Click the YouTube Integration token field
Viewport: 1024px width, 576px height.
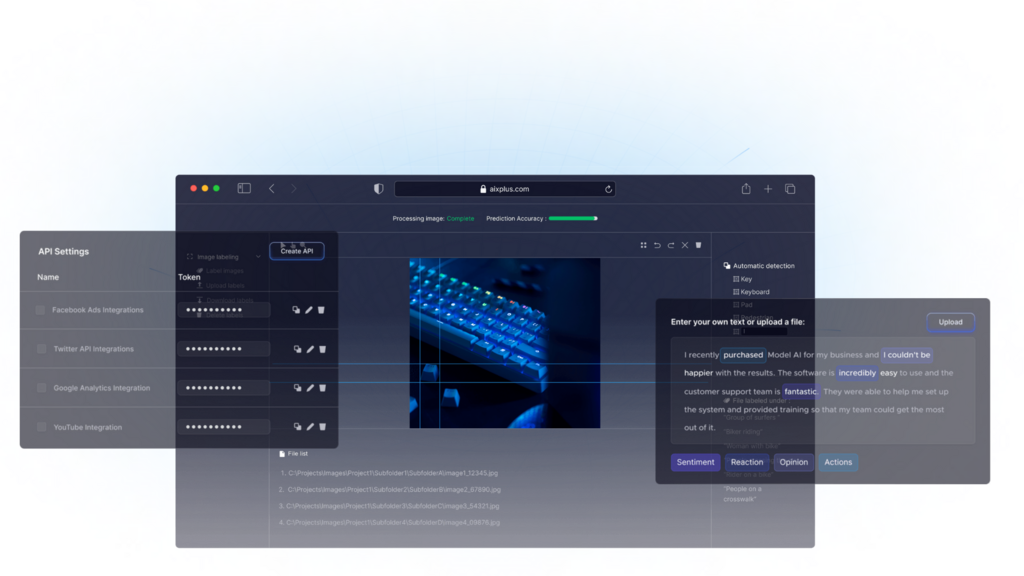(x=223, y=427)
